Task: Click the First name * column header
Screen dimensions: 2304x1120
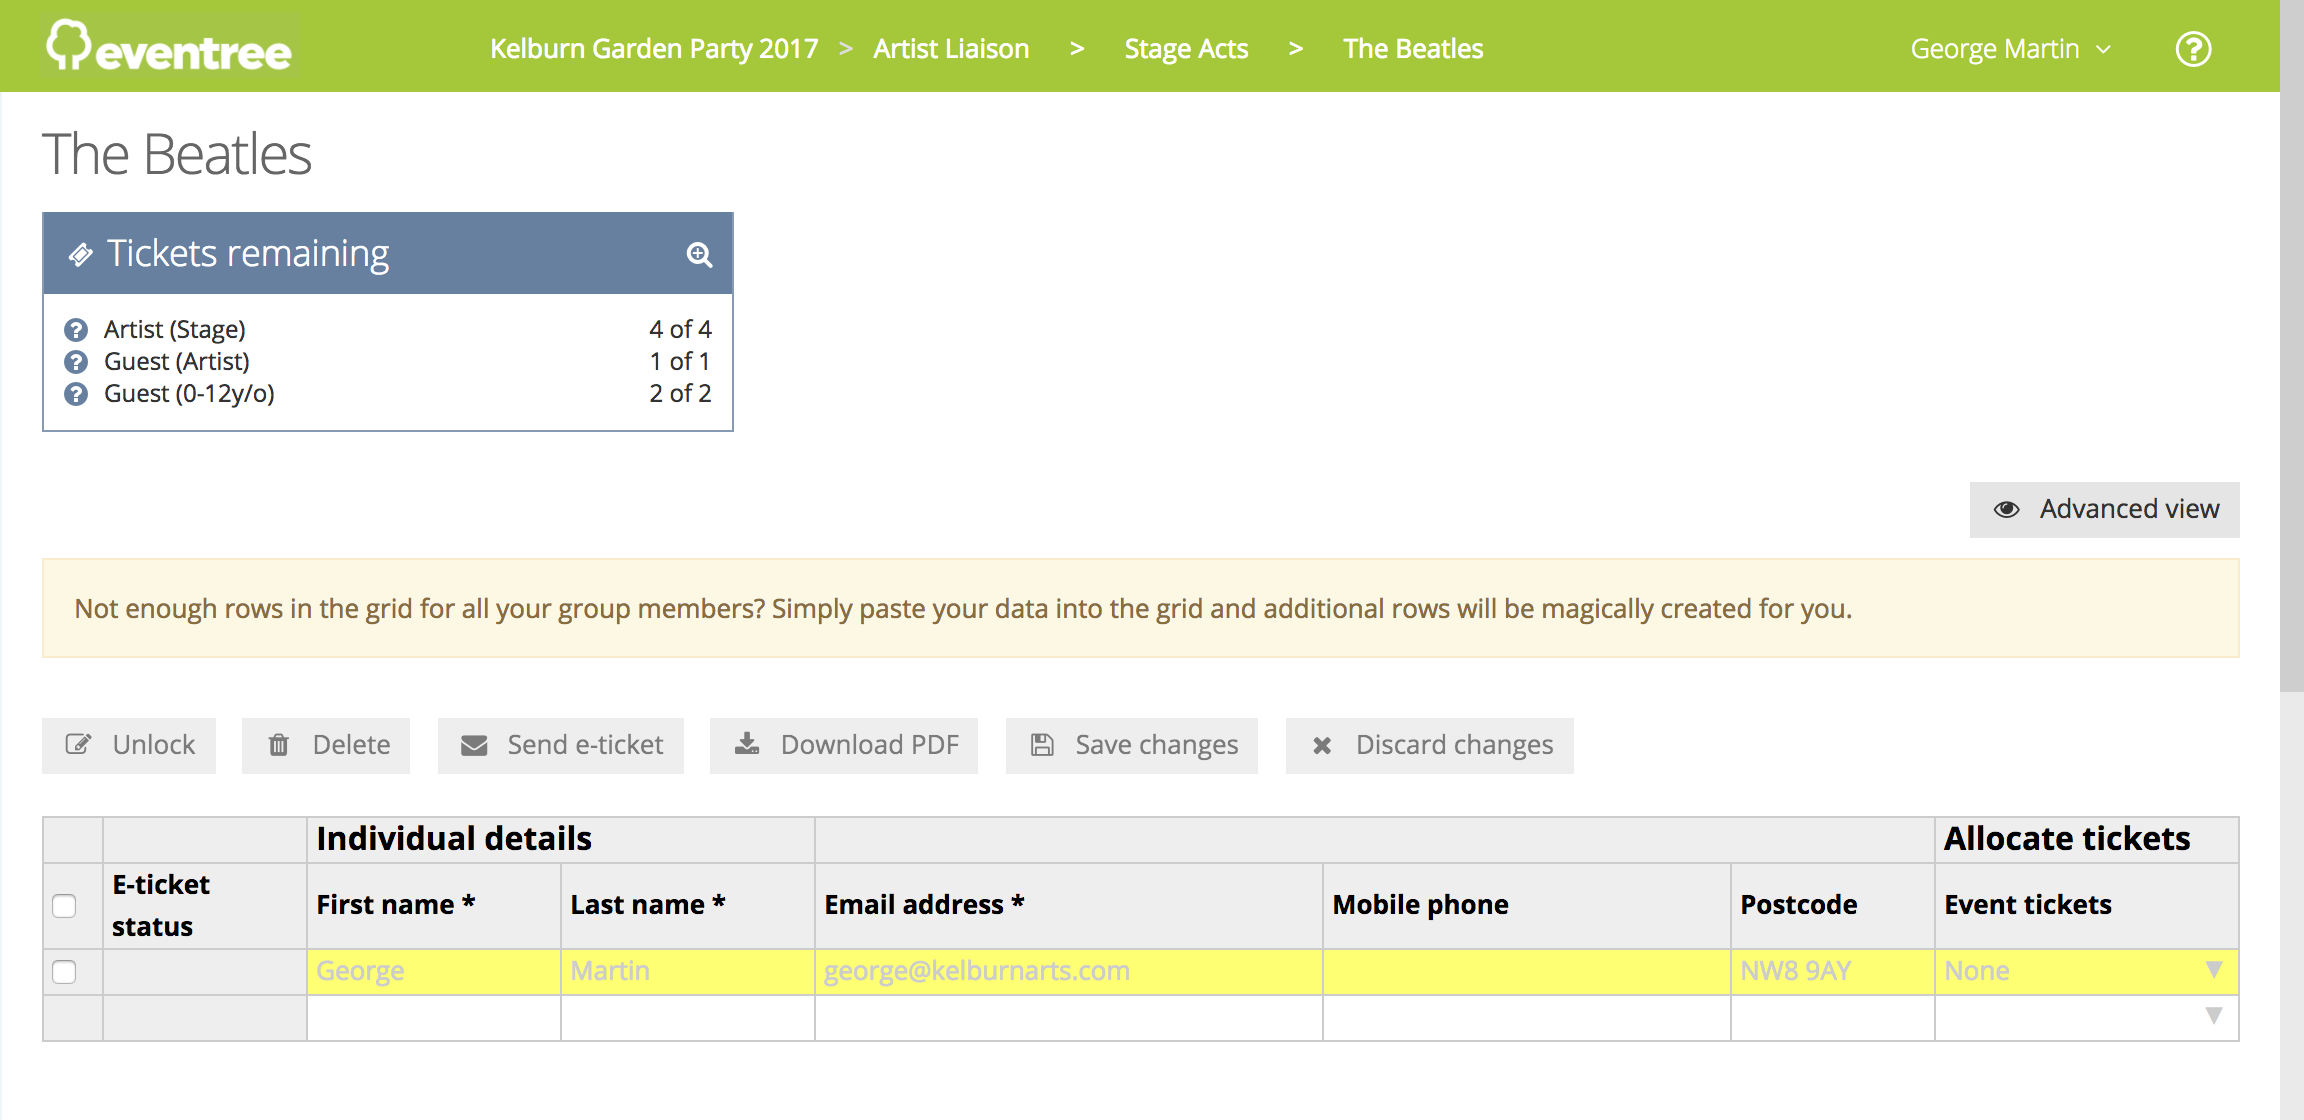Action: (x=434, y=905)
